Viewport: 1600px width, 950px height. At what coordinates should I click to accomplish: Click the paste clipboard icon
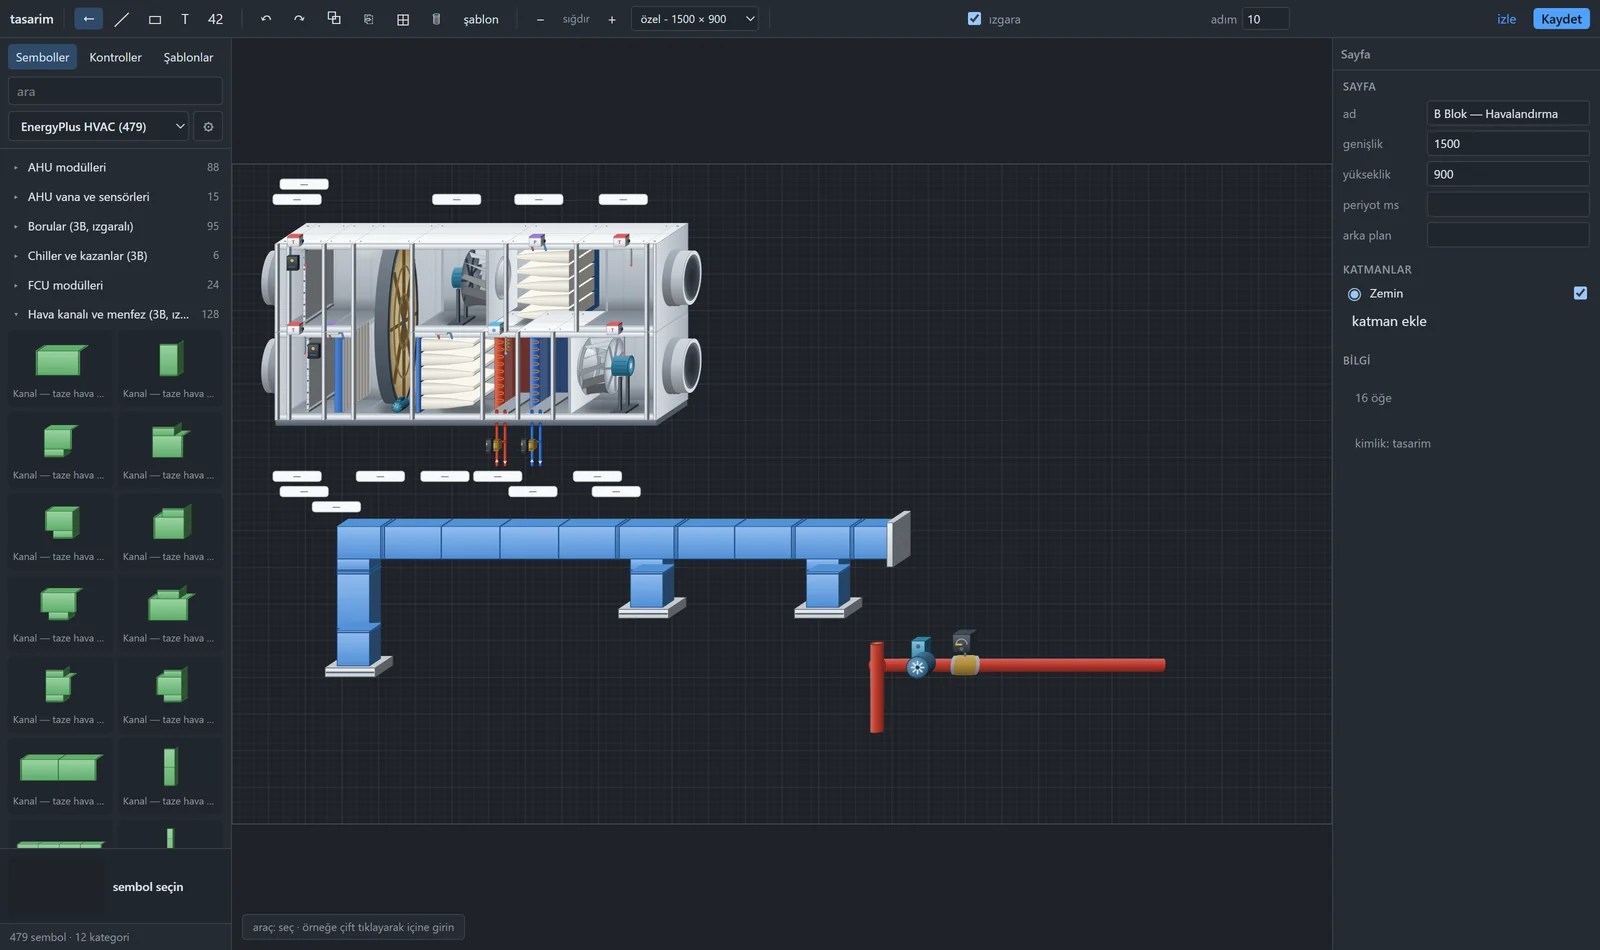(369, 19)
